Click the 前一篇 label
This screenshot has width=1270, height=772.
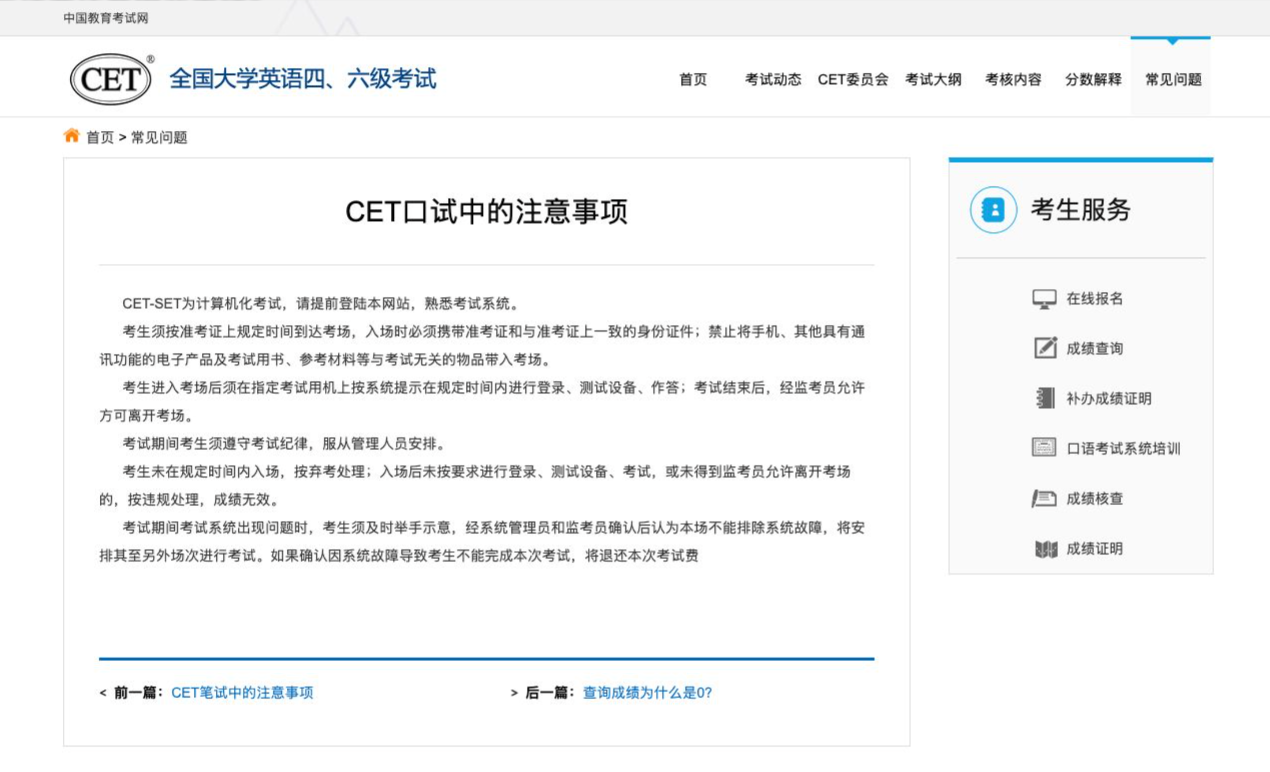click(x=138, y=692)
